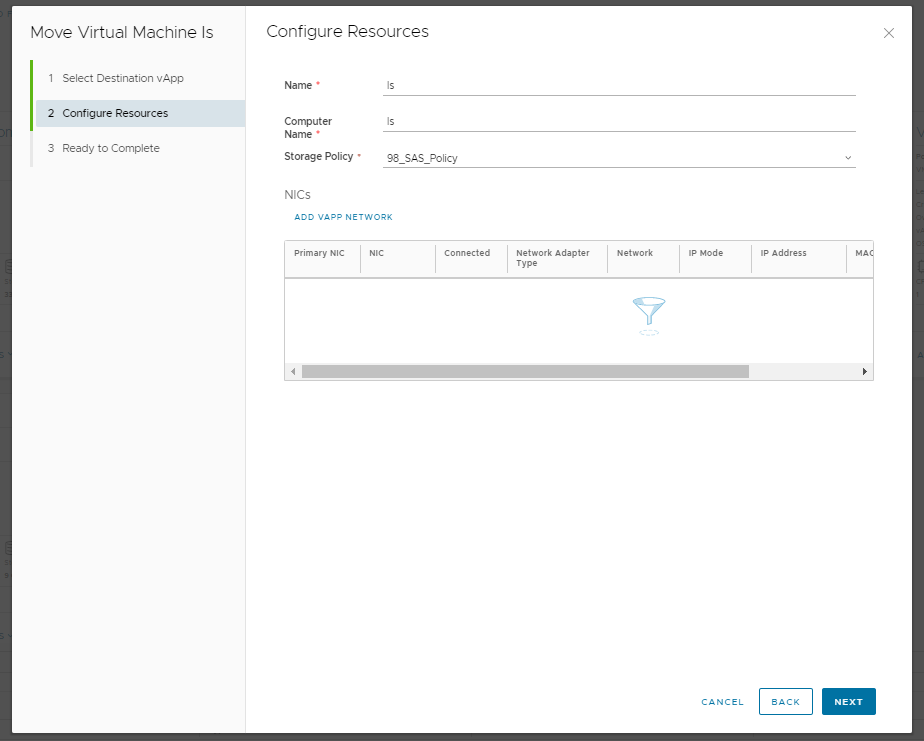Click the BACK button
Image resolution: width=924 pixels, height=741 pixels.
click(x=785, y=702)
